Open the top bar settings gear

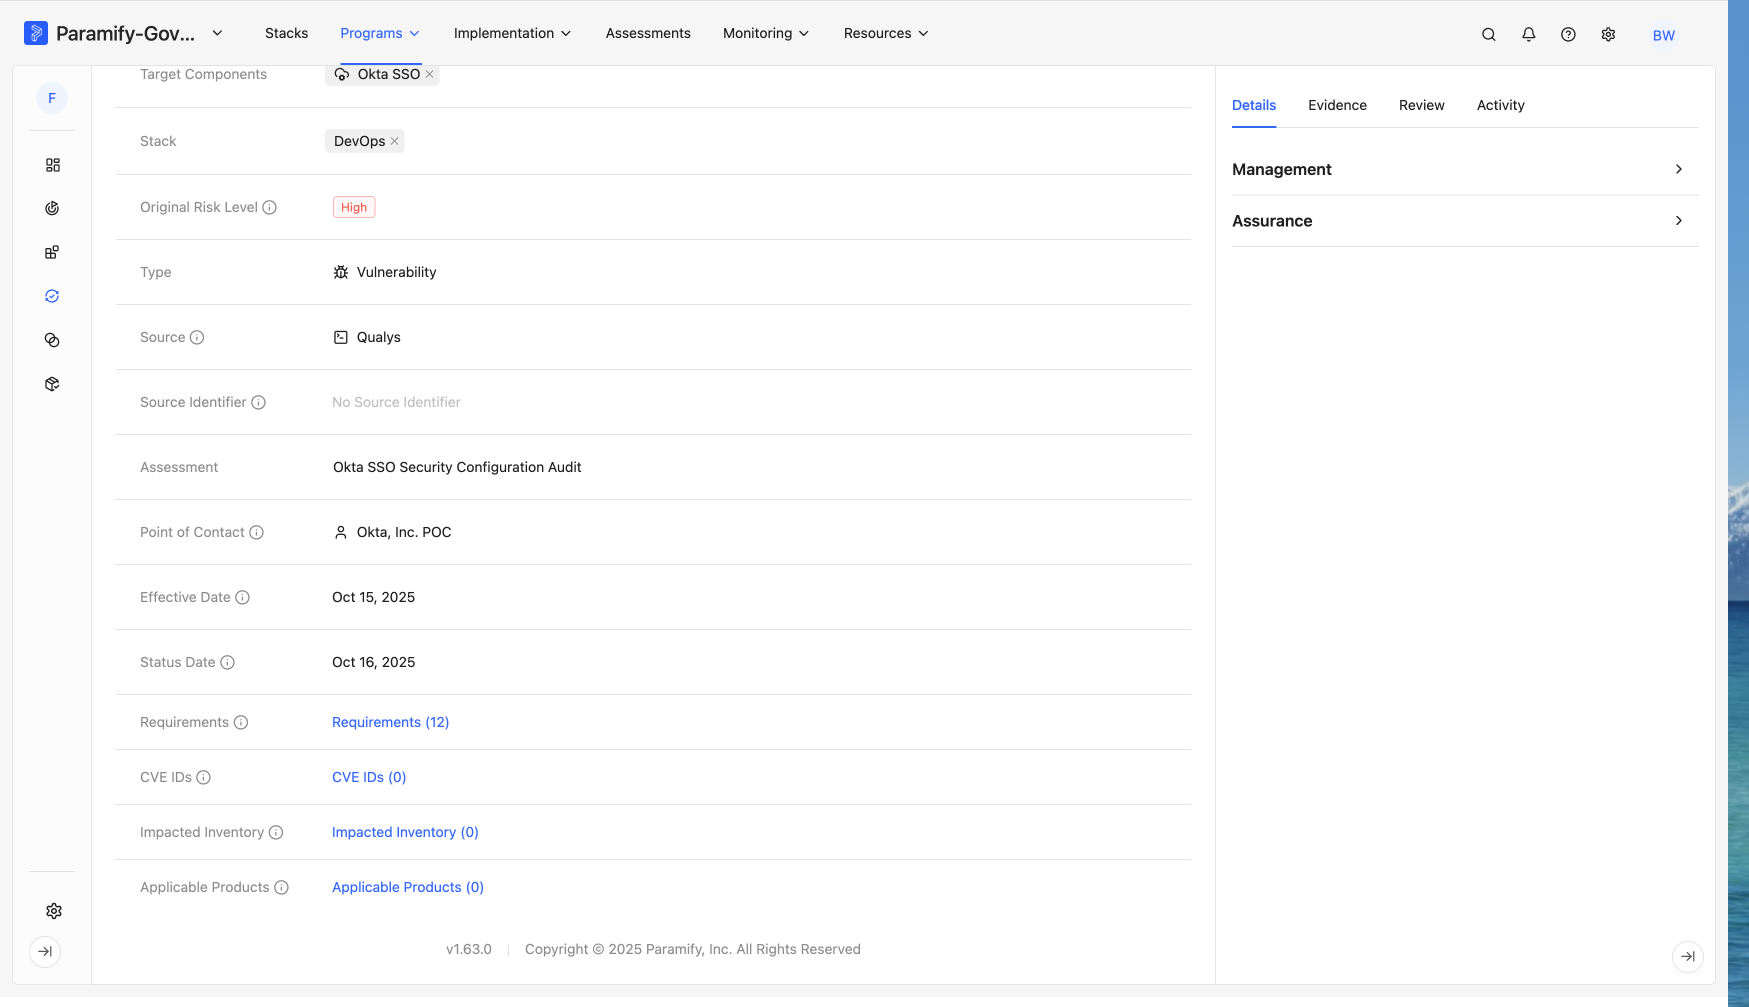click(1608, 34)
